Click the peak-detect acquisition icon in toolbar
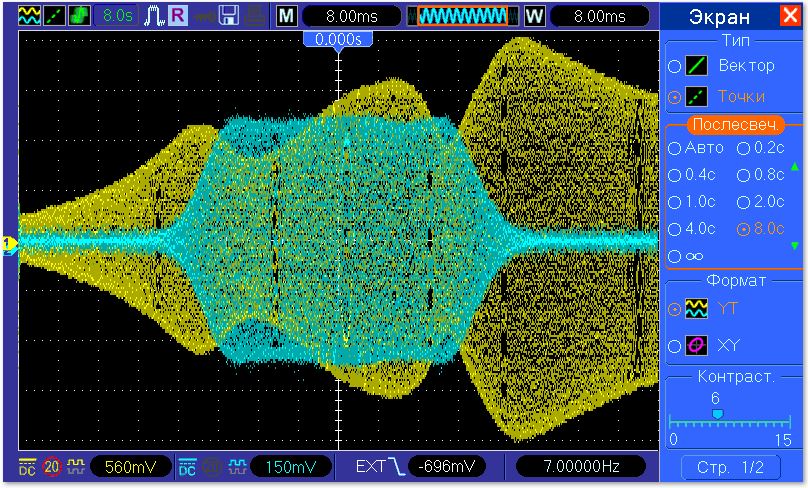Screen dimensions: 808x488 (x=154, y=16)
